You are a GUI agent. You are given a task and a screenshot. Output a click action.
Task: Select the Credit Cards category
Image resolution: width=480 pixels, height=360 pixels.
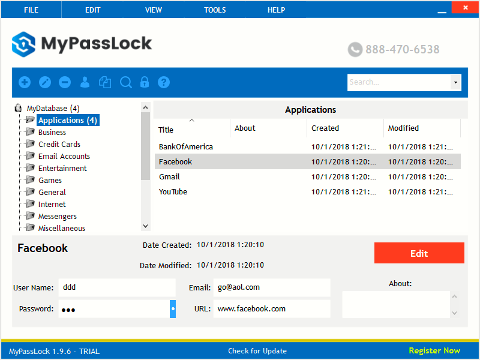click(59, 144)
